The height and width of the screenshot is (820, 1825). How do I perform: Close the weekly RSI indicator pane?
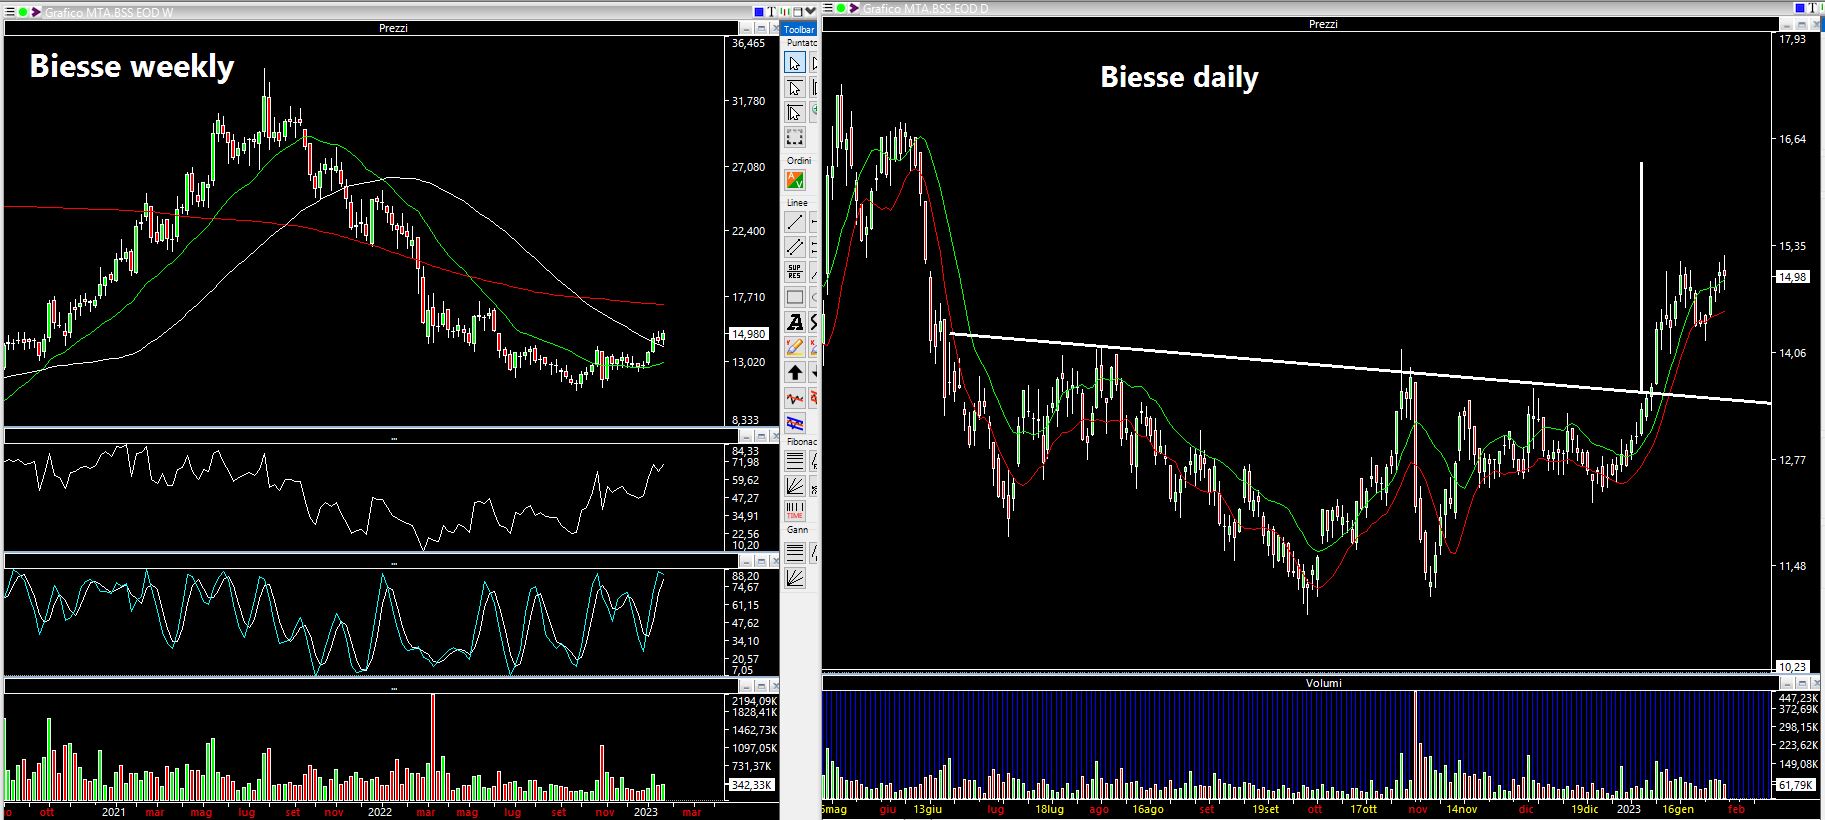(775, 436)
